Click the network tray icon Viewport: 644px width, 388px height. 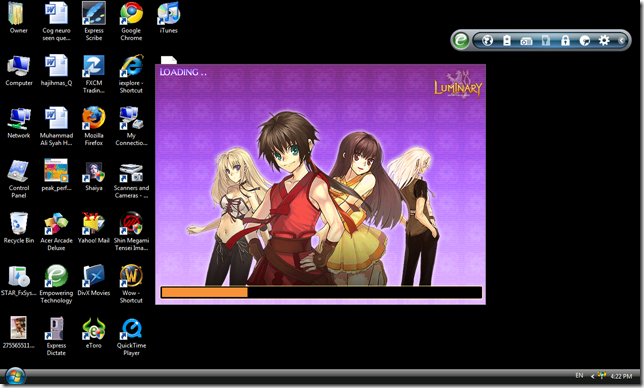602,375
